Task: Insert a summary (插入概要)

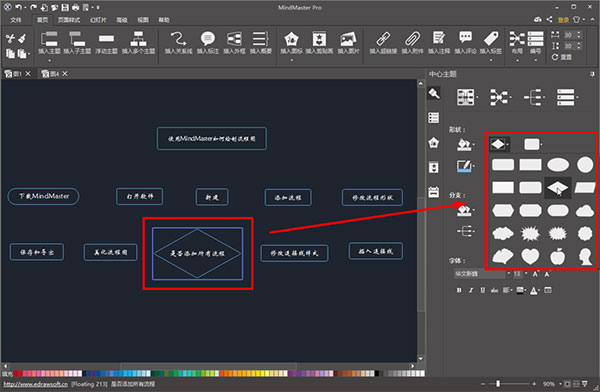Action: 261,42
